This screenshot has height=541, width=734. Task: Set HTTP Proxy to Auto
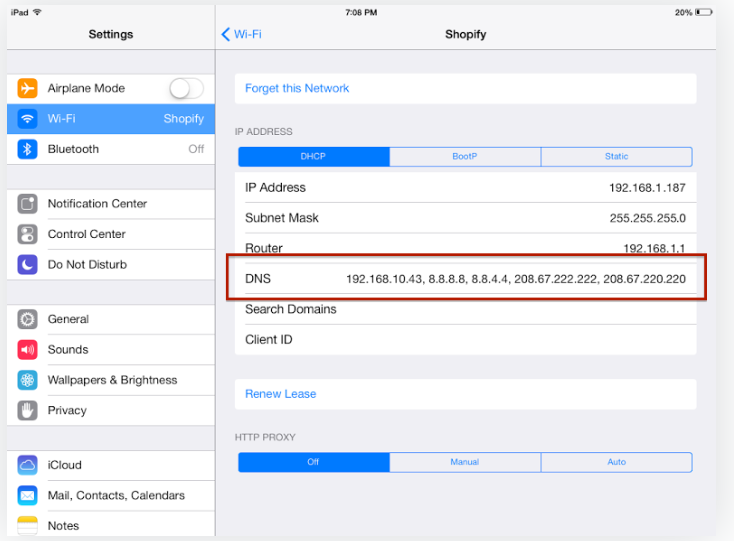[x=617, y=462]
